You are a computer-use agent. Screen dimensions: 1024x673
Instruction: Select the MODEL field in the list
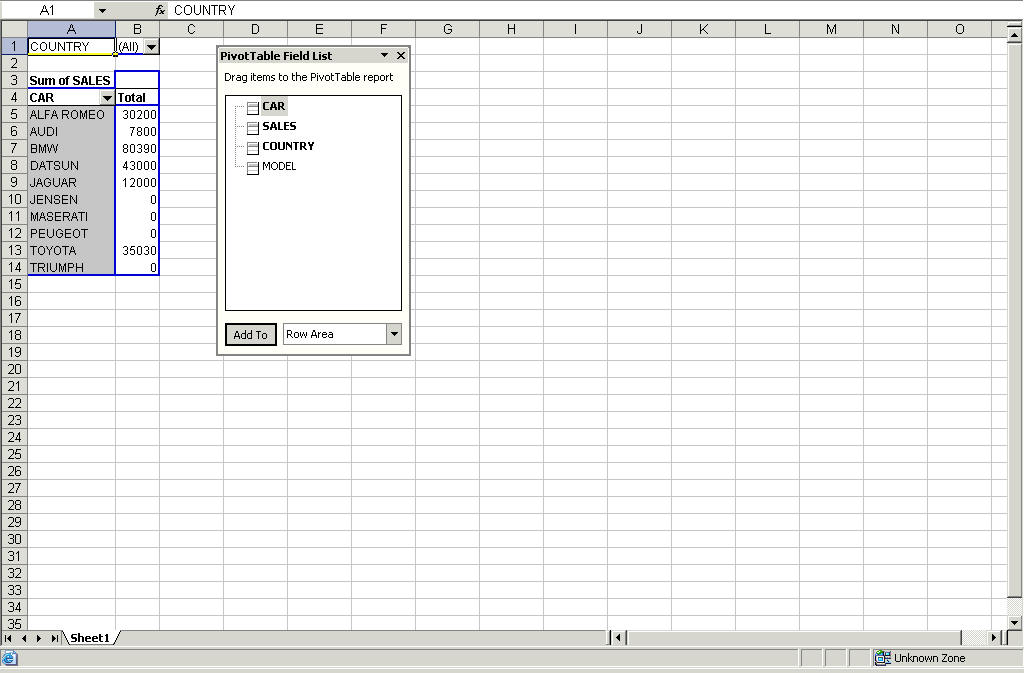pos(279,166)
